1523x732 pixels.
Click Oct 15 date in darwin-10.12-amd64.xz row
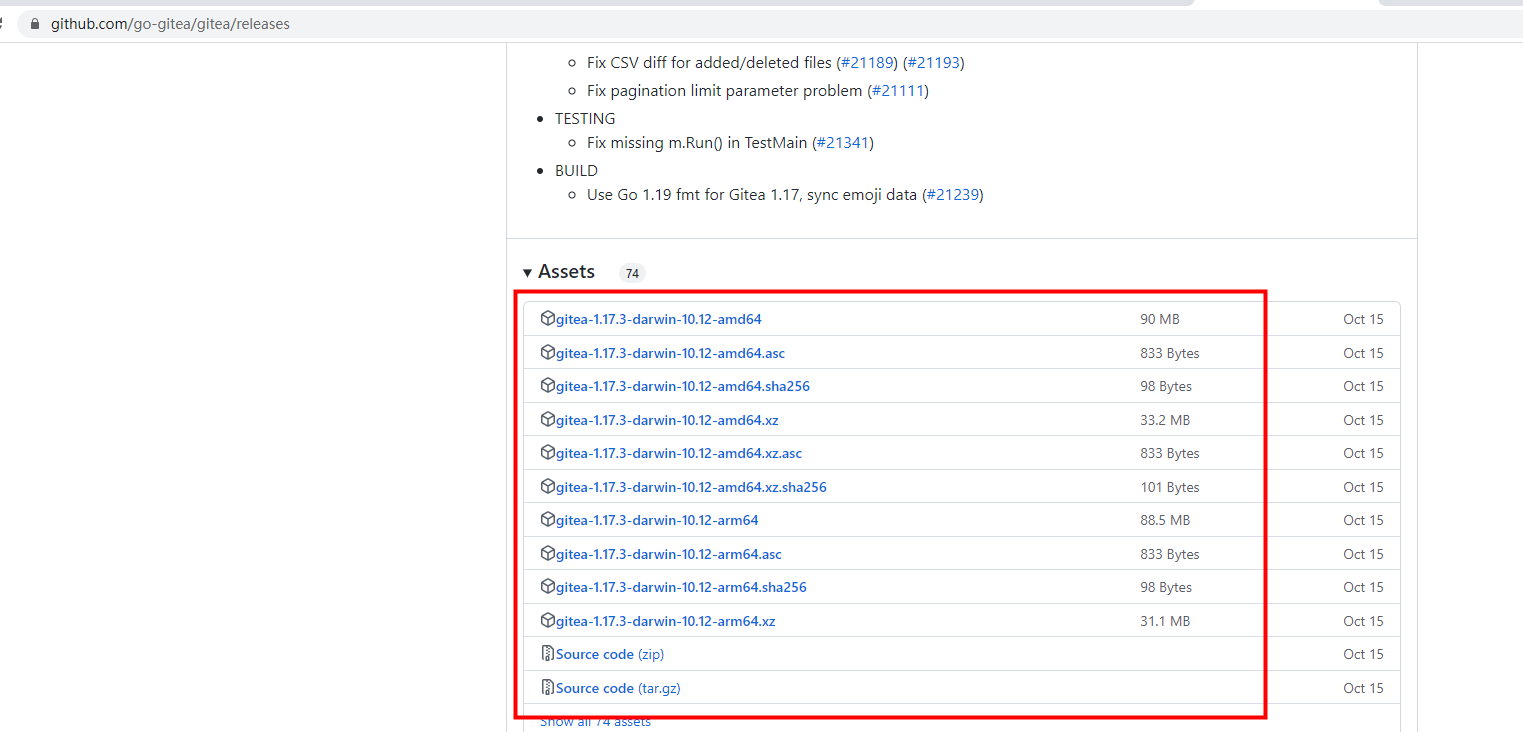tap(1363, 420)
